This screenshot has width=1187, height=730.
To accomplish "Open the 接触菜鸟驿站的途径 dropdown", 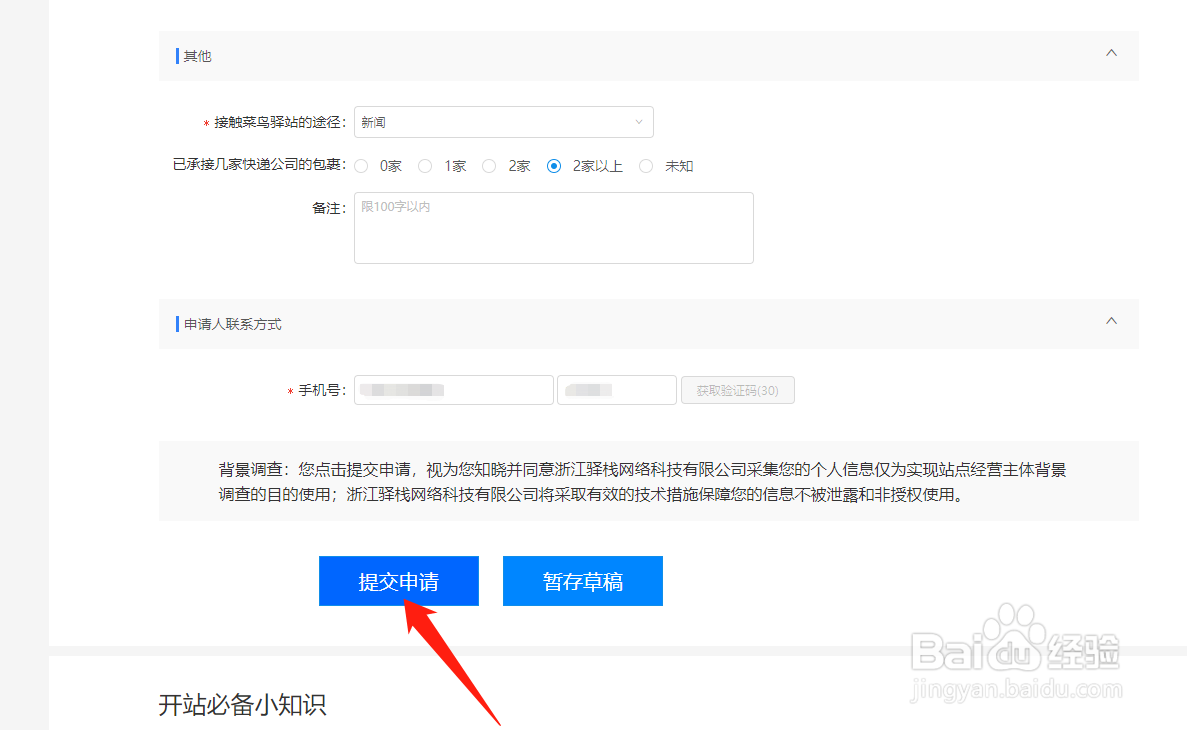I will point(503,122).
